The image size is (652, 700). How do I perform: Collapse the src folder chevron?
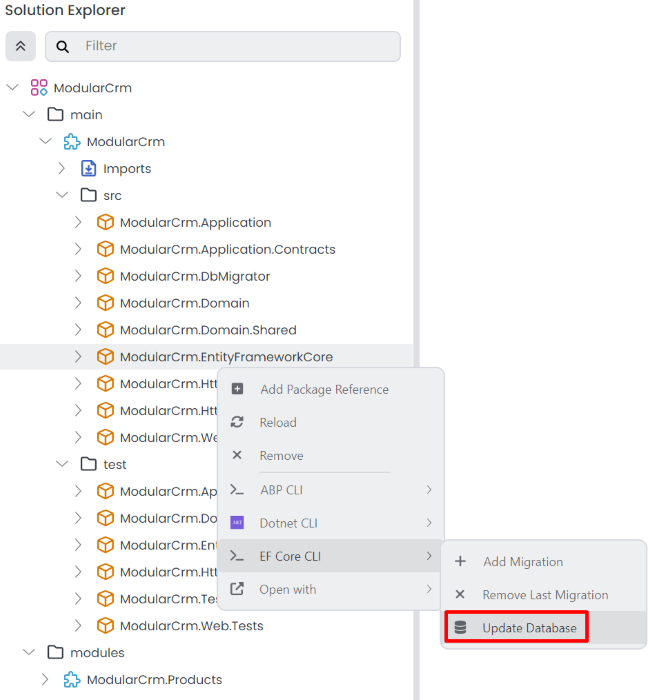point(62,195)
